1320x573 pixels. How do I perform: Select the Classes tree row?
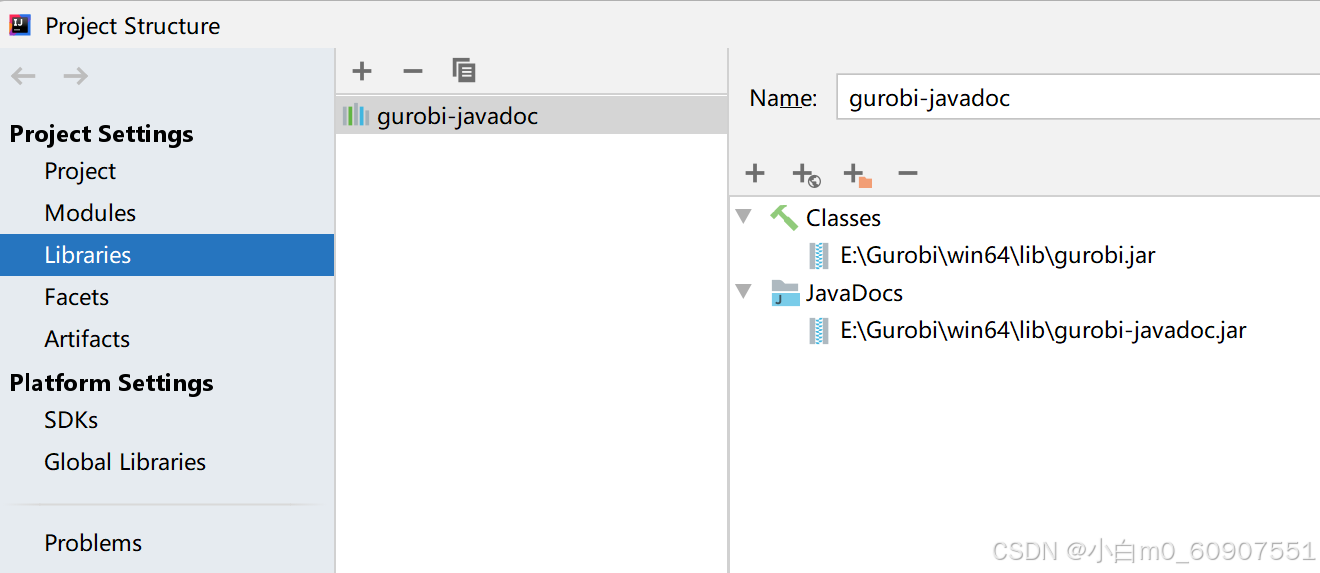[843, 218]
